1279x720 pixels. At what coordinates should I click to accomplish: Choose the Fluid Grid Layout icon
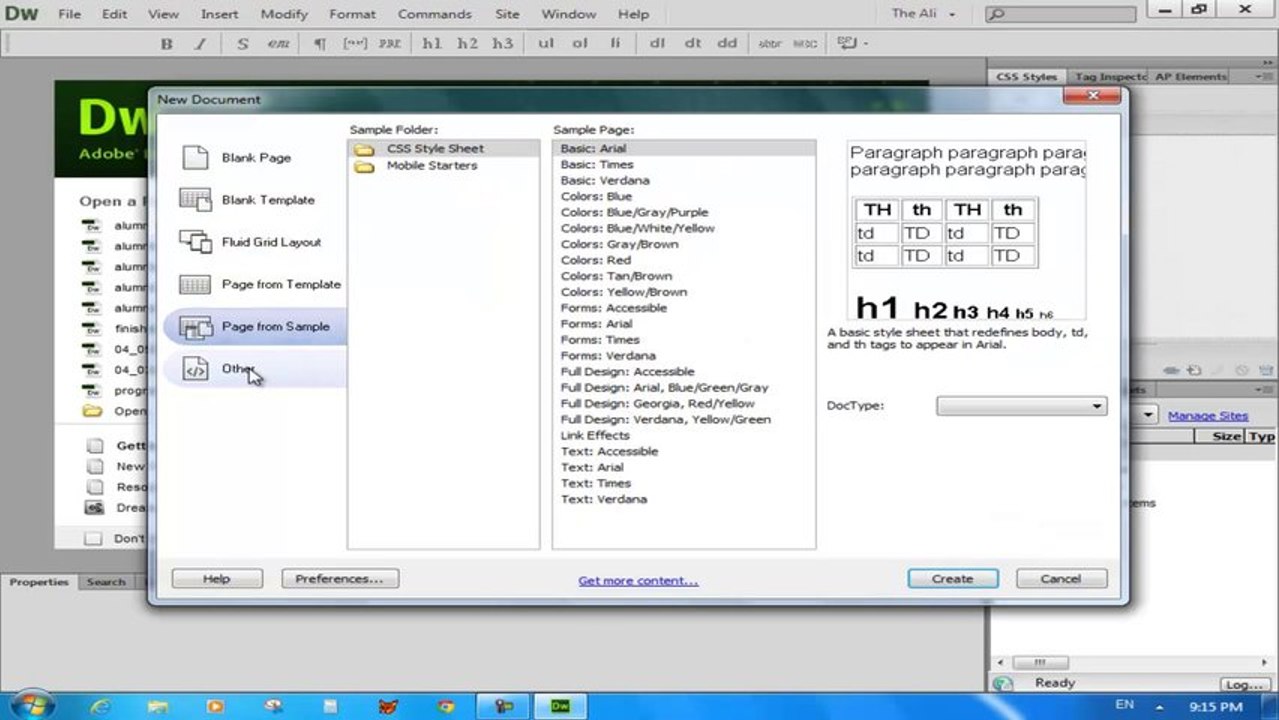click(x=195, y=242)
